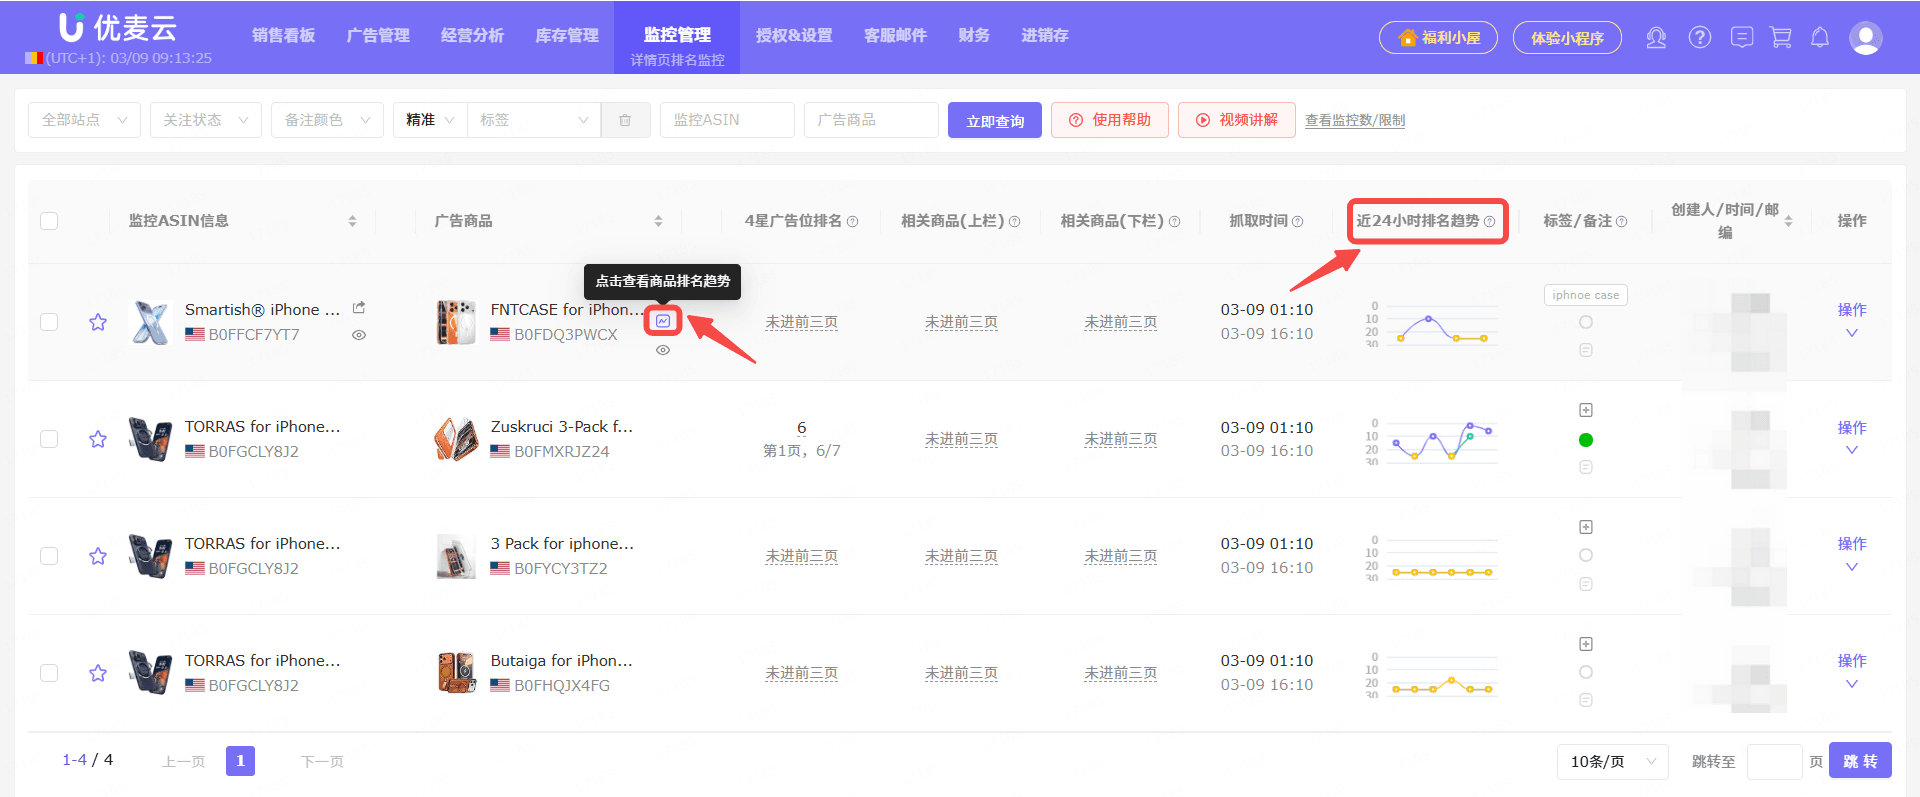Open the 视频讲解 video button
Image resolution: width=1920 pixels, height=797 pixels.
coord(1237,120)
